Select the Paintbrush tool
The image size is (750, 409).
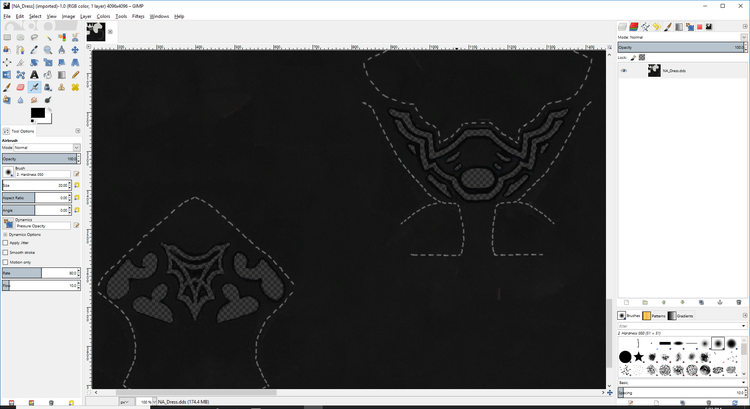pyautogui.click(x=7, y=87)
